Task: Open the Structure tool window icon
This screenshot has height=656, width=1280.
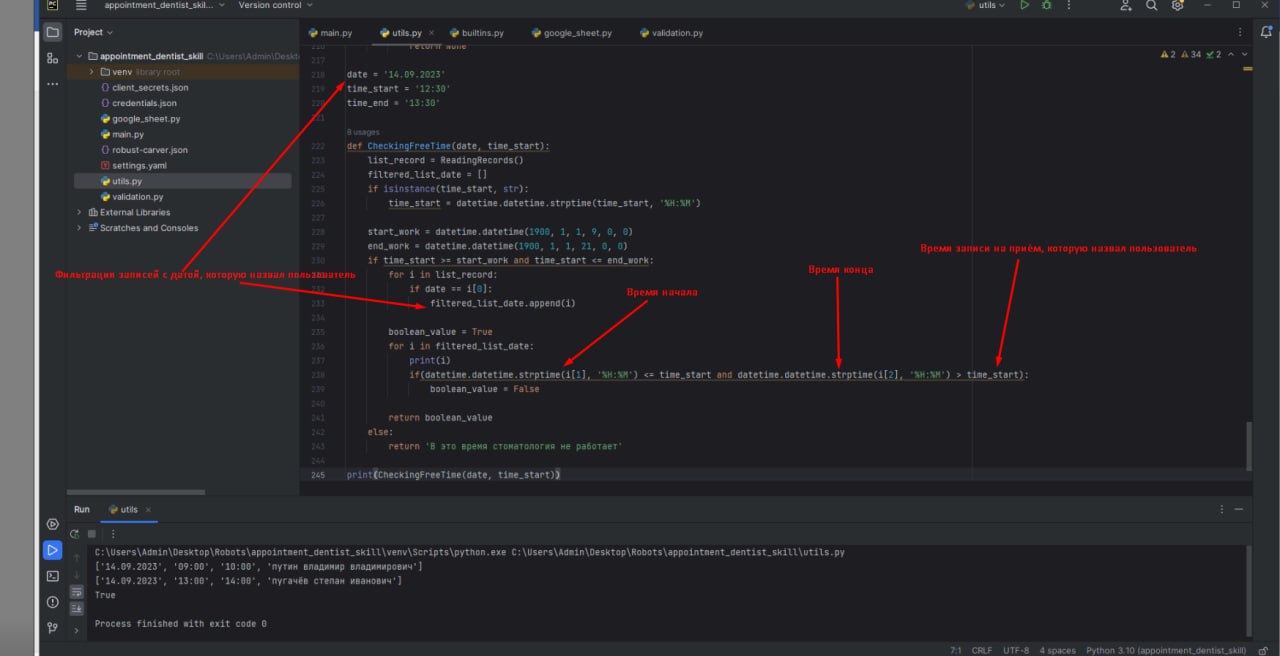Action: tap(52, 59)
